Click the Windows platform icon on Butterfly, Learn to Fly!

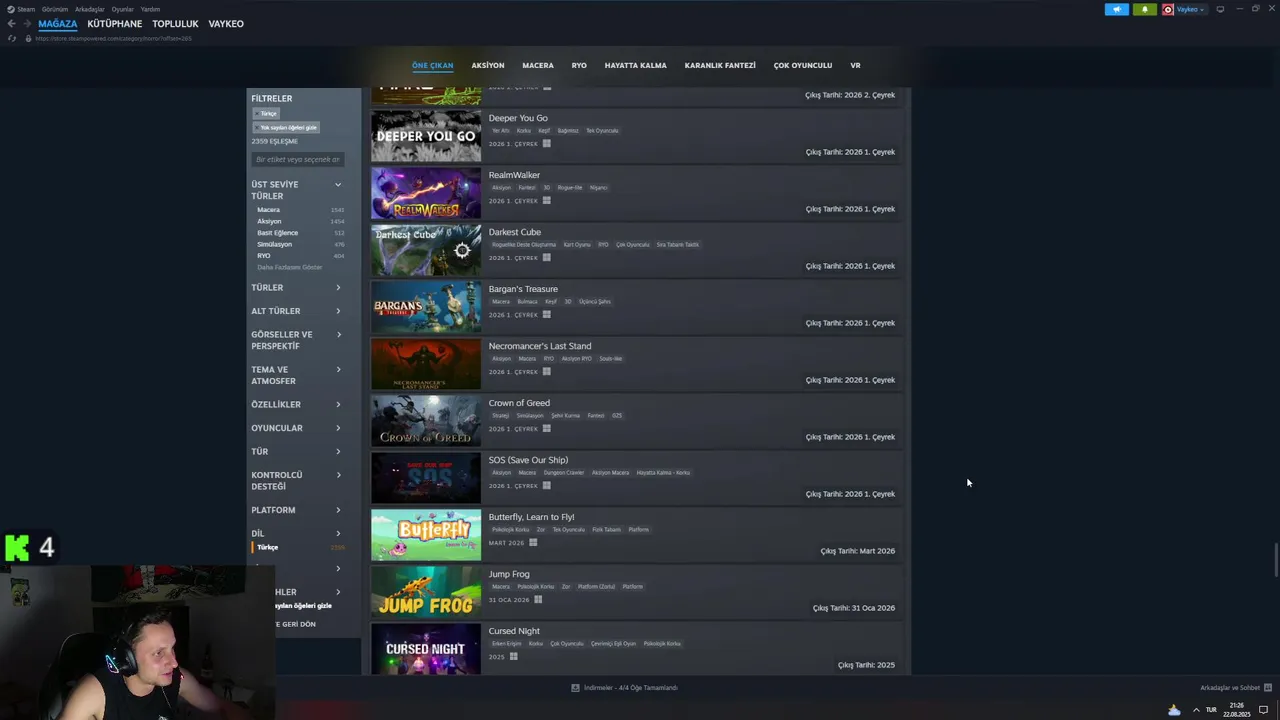click(x=533, y=543)
